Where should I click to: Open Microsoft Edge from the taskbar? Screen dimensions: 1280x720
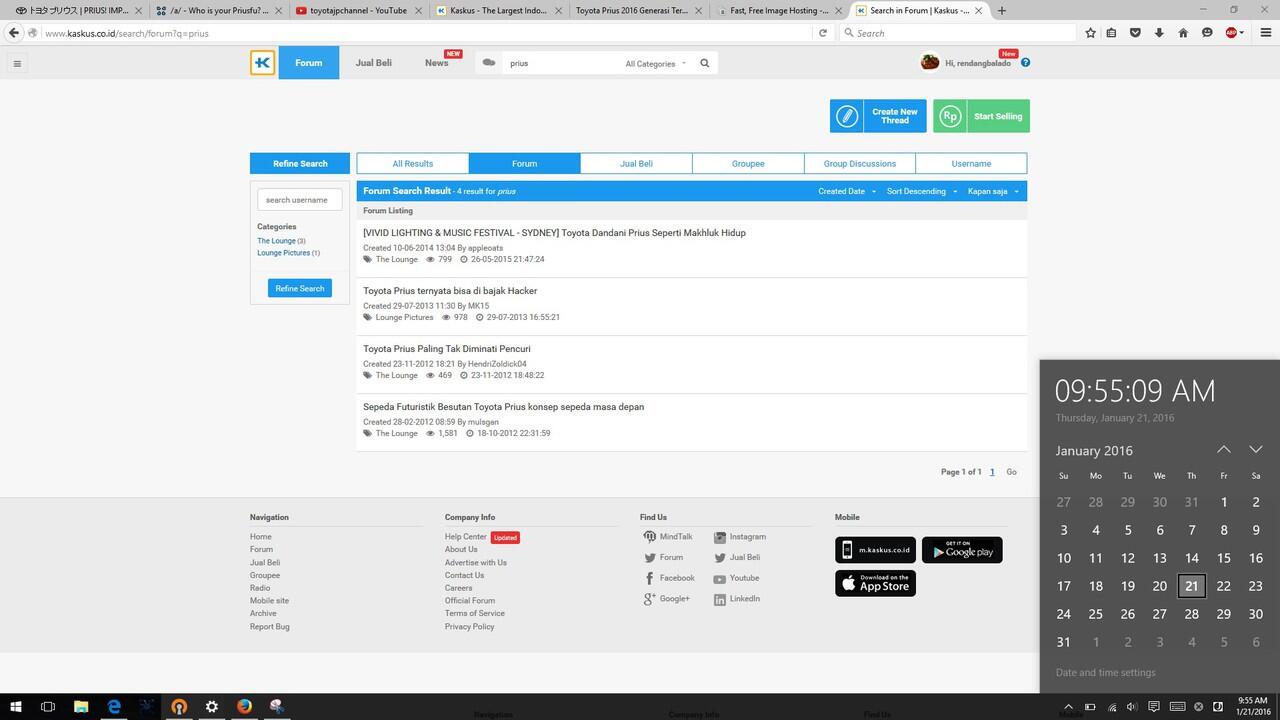(114, 706)
